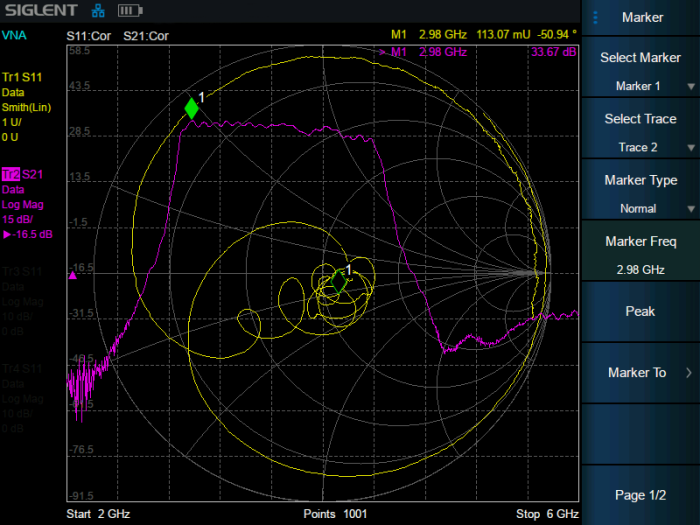Click the battery level icon
The image size is (700, 525).
[x=130, y=11]
